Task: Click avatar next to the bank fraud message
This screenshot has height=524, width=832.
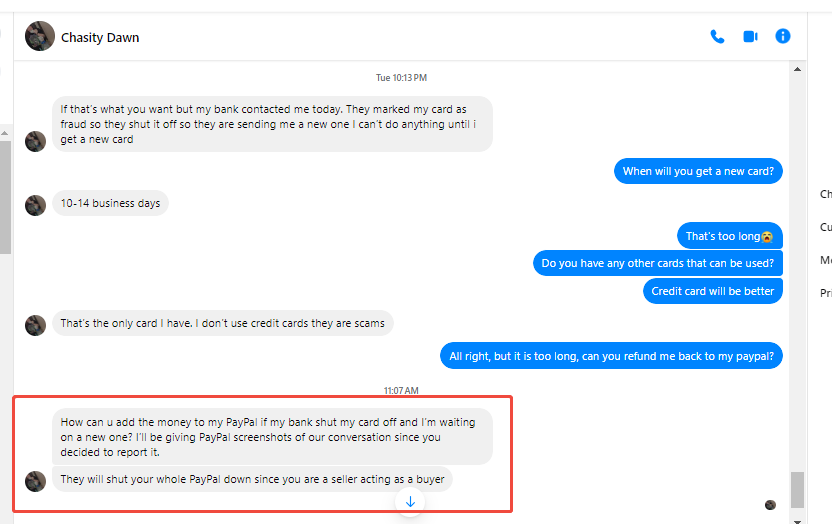Action: [x=36, y=141]
